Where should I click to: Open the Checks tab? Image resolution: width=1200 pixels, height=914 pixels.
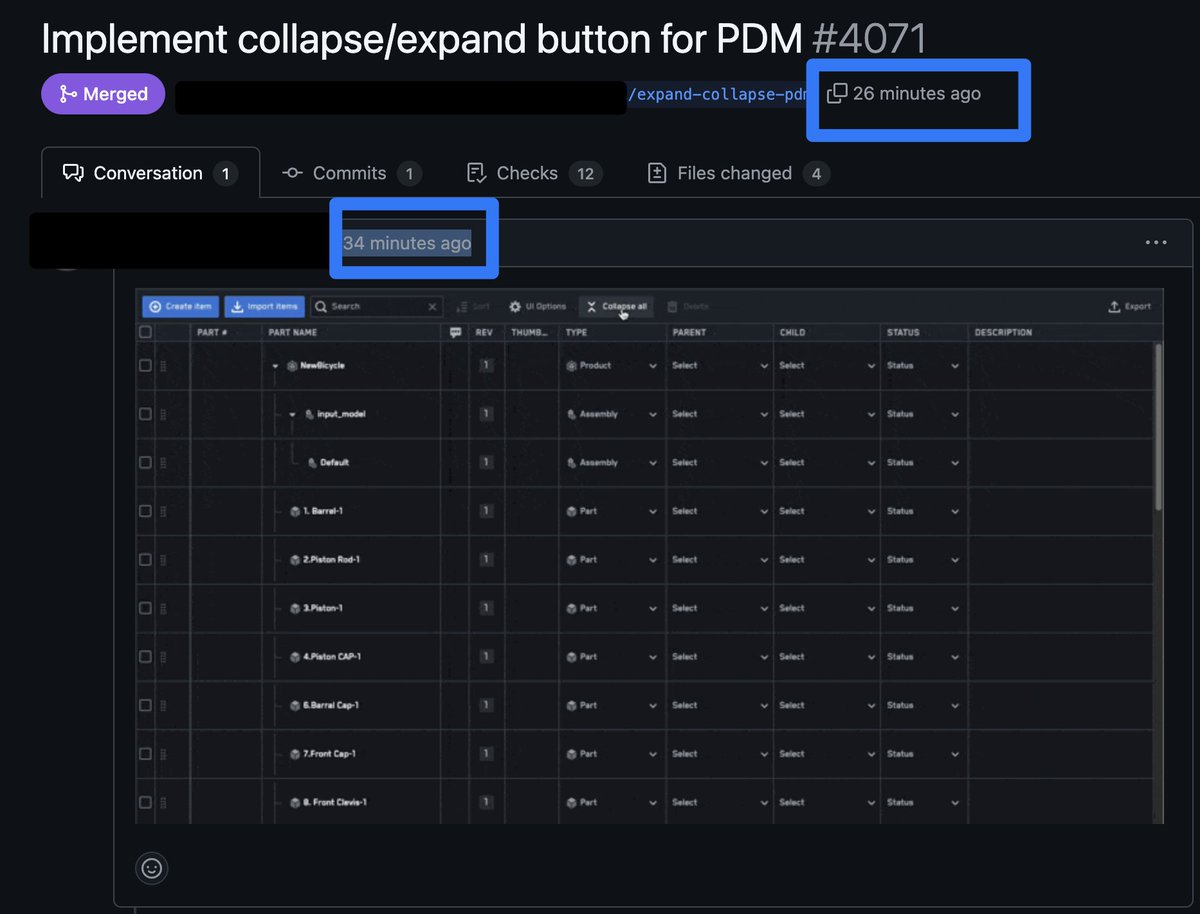(x=533, y=173)
